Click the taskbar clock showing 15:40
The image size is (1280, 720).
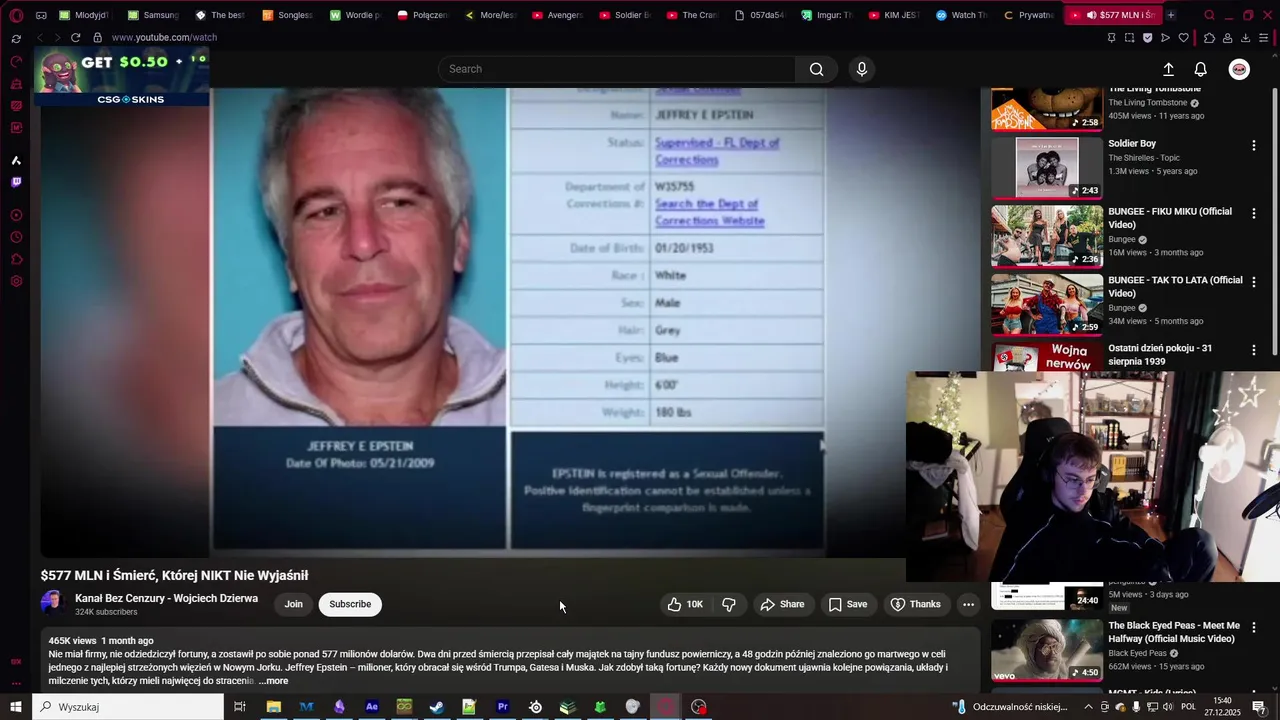(x=1222, y=707)
